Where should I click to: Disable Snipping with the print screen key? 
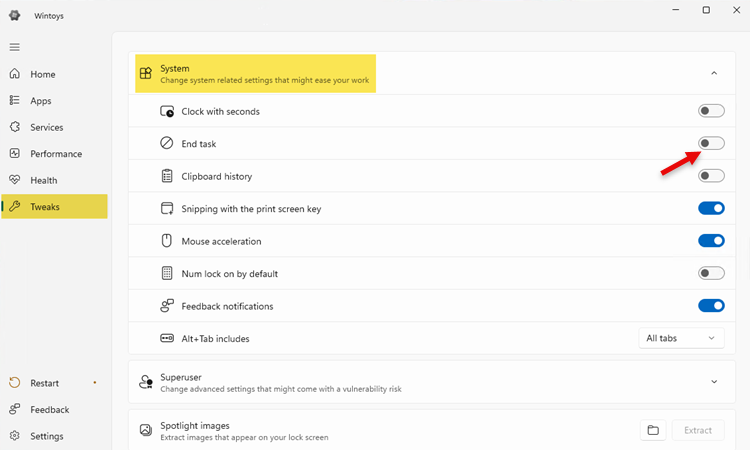[711, 208]
